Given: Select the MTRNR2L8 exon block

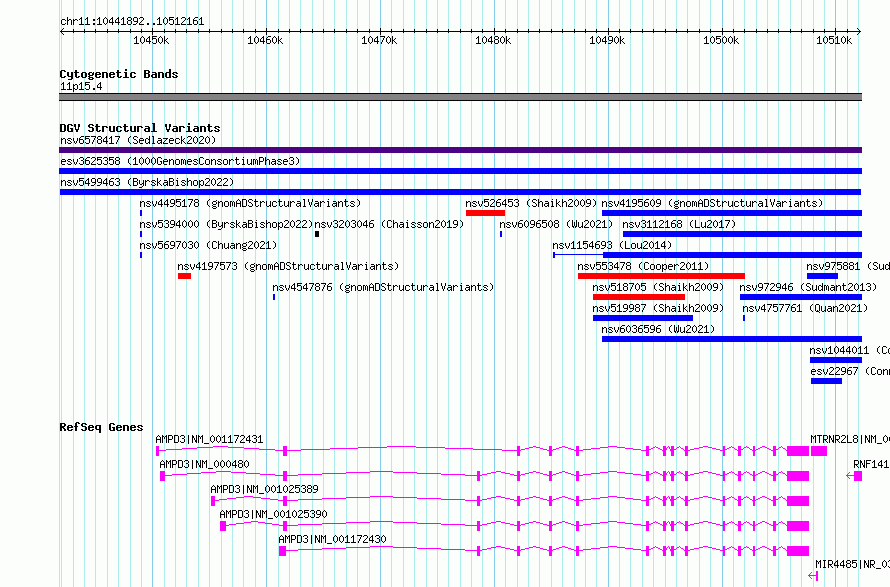Looking at the screenshot, I should (x=818, y=451).
